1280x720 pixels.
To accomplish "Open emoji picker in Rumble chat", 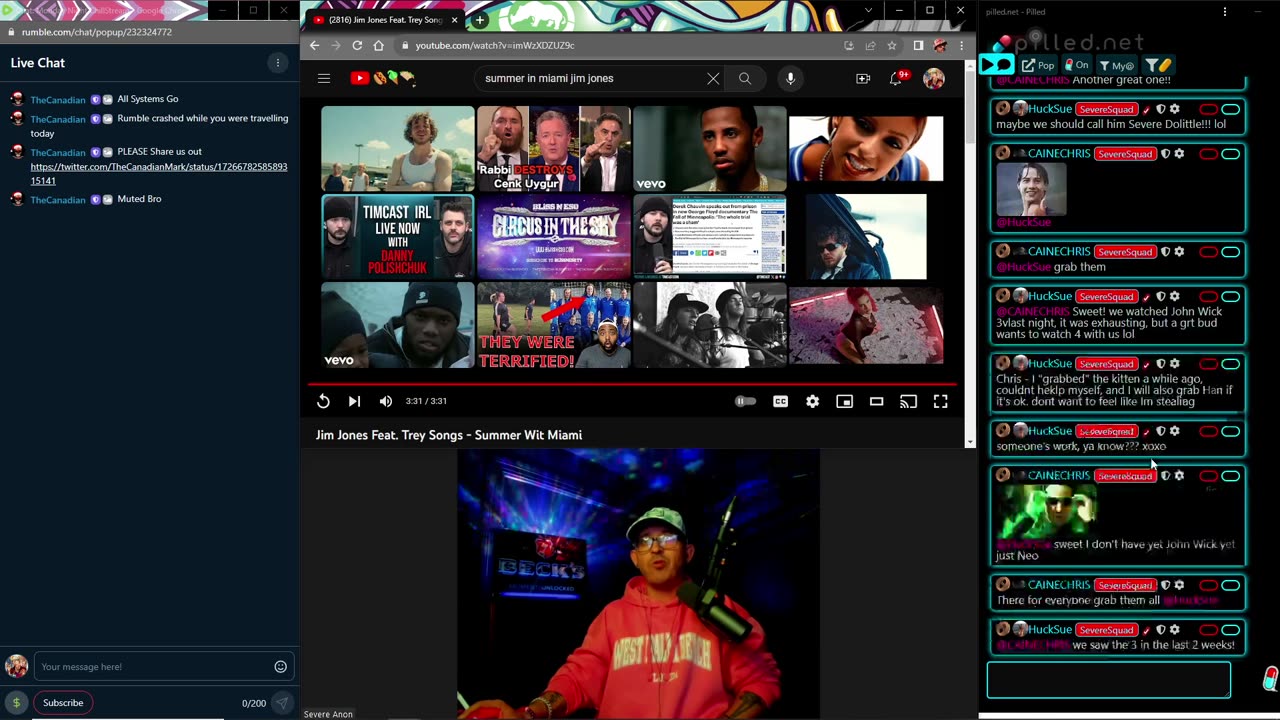I will pyautogui.click(x=281, y=667).
